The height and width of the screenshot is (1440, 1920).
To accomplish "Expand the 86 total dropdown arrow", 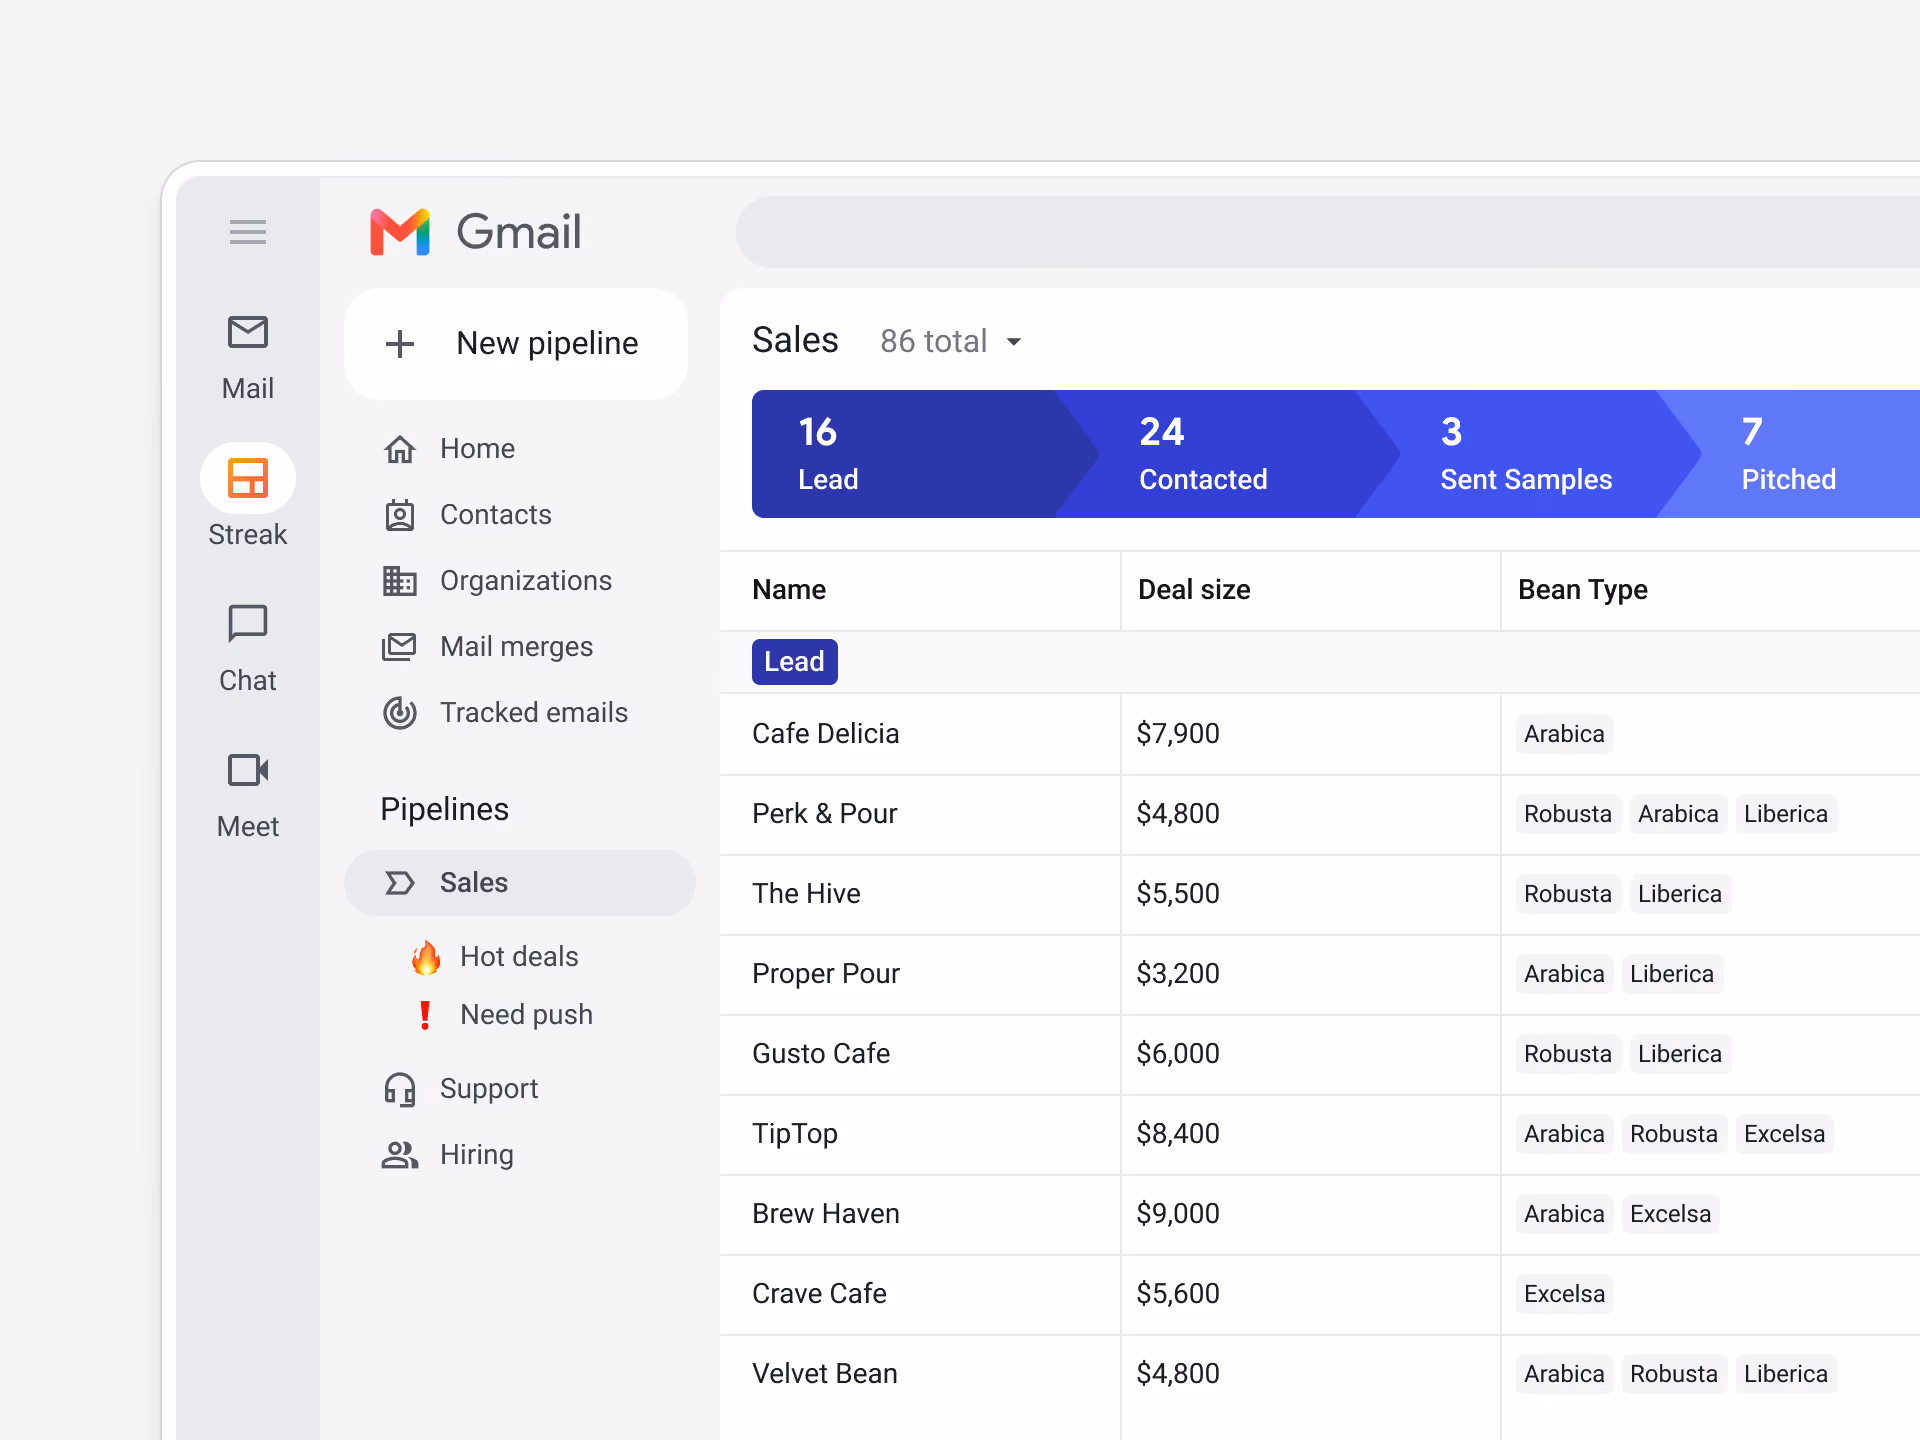I will [x=1014, y=342].
